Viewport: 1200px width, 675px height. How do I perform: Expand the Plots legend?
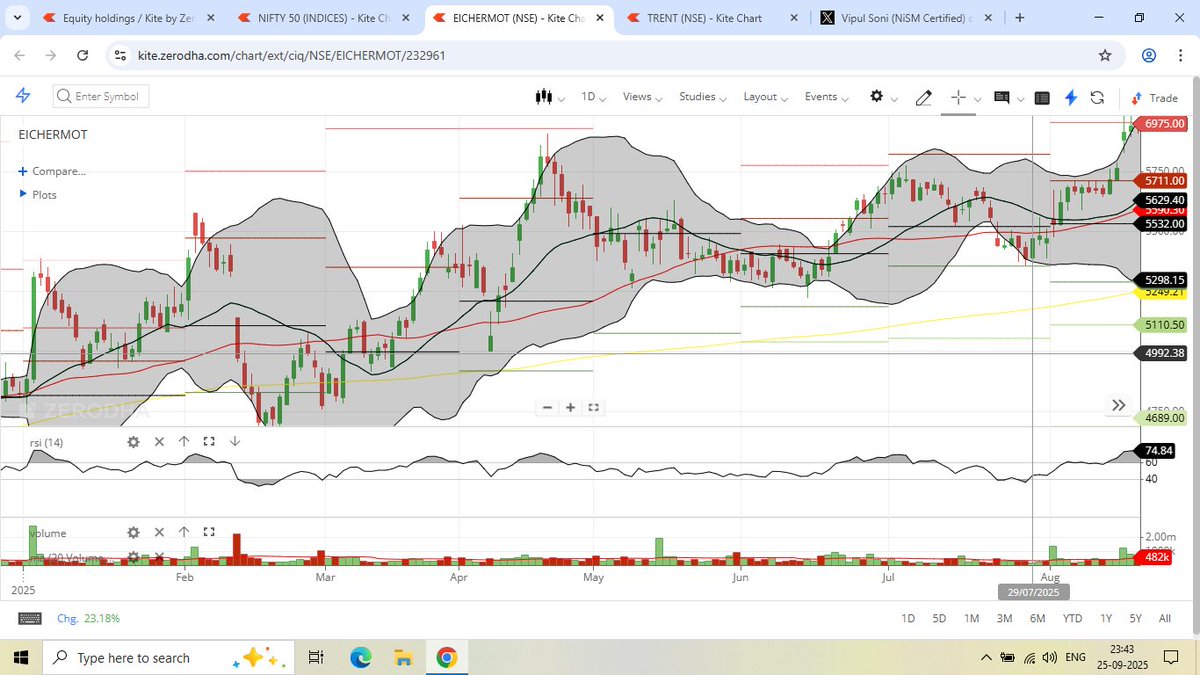tap(38, 195)
